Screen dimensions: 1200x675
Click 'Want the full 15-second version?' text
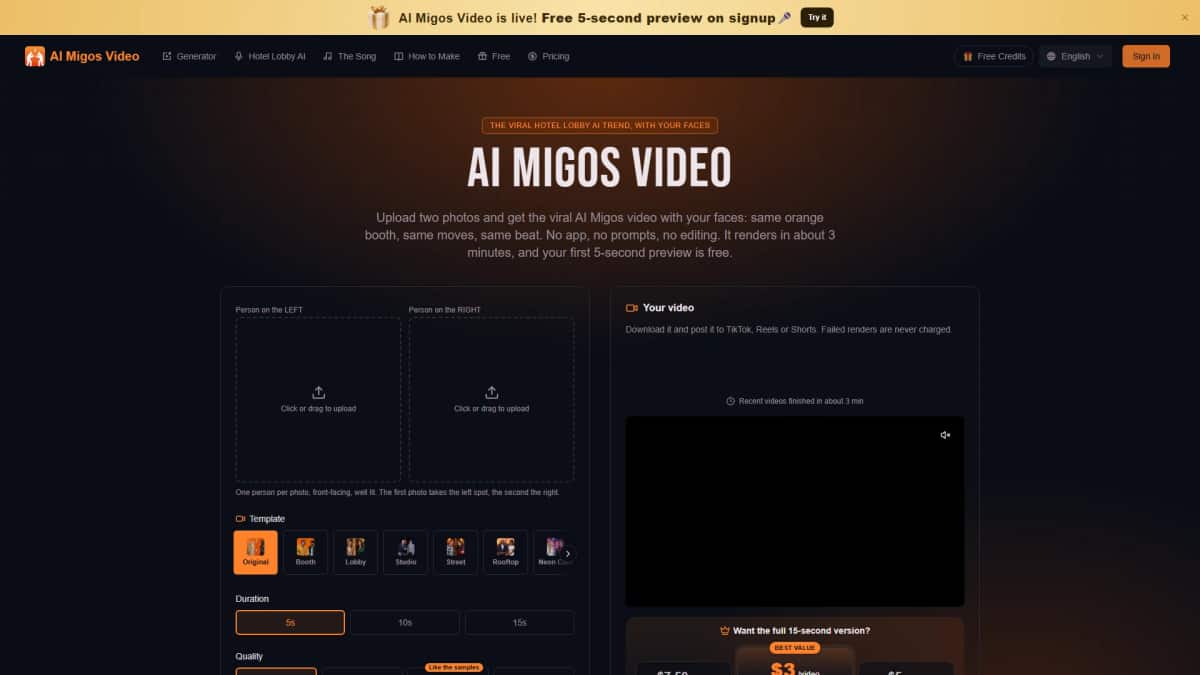pos(801,631)
